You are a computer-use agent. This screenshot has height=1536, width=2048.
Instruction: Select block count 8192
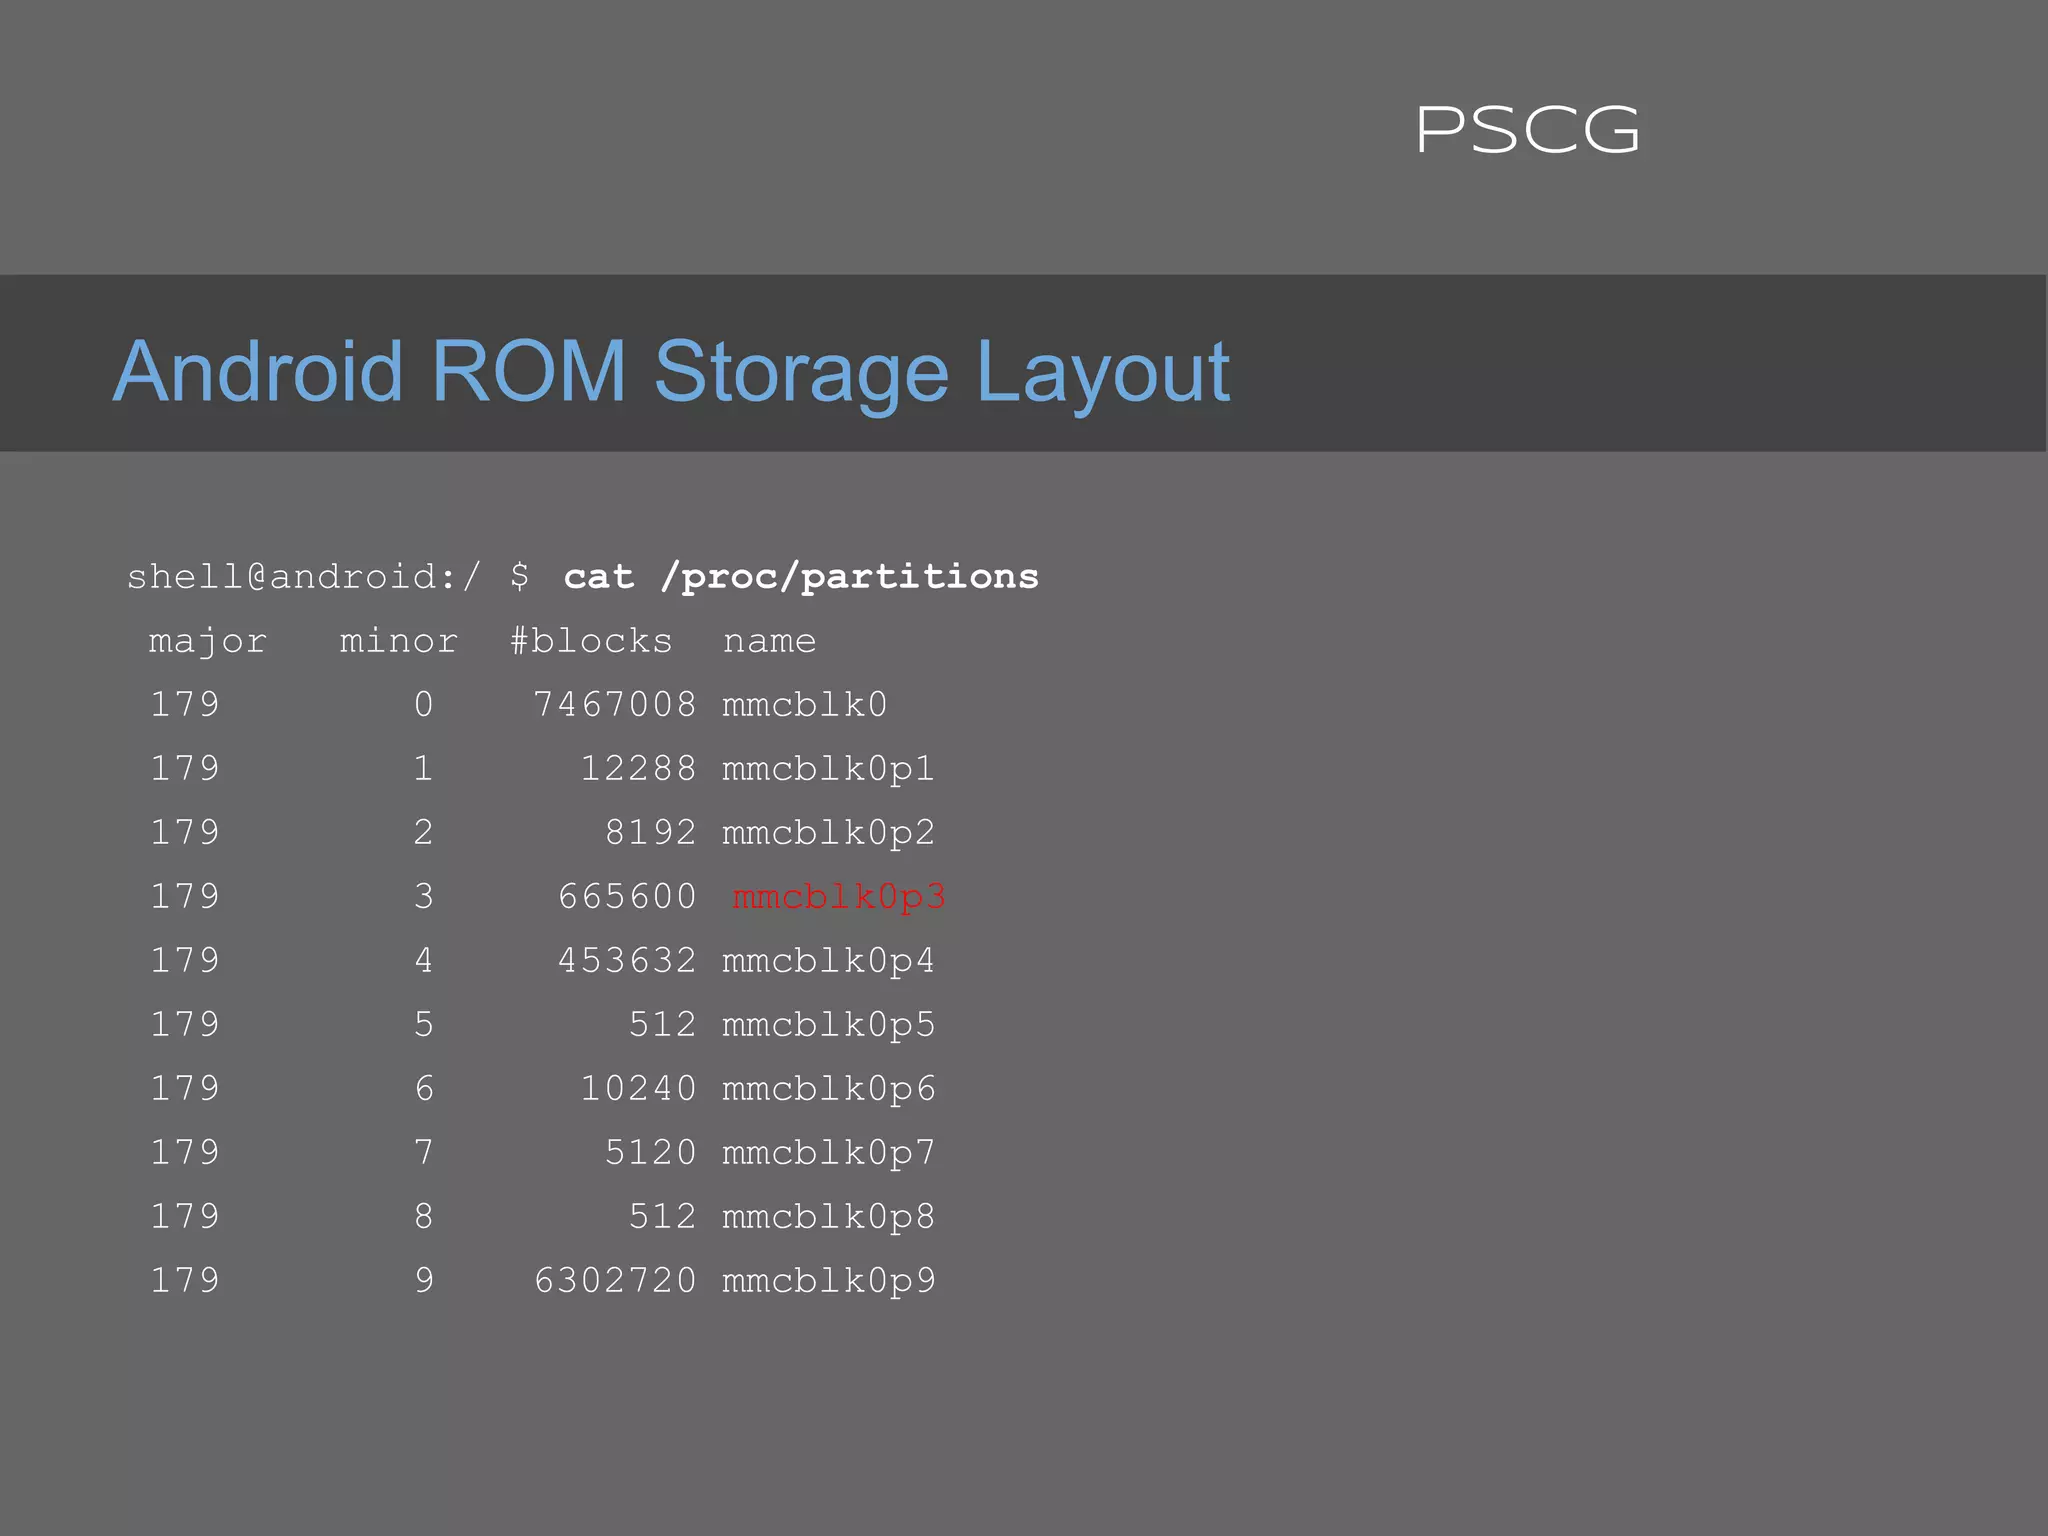(651, 832)
